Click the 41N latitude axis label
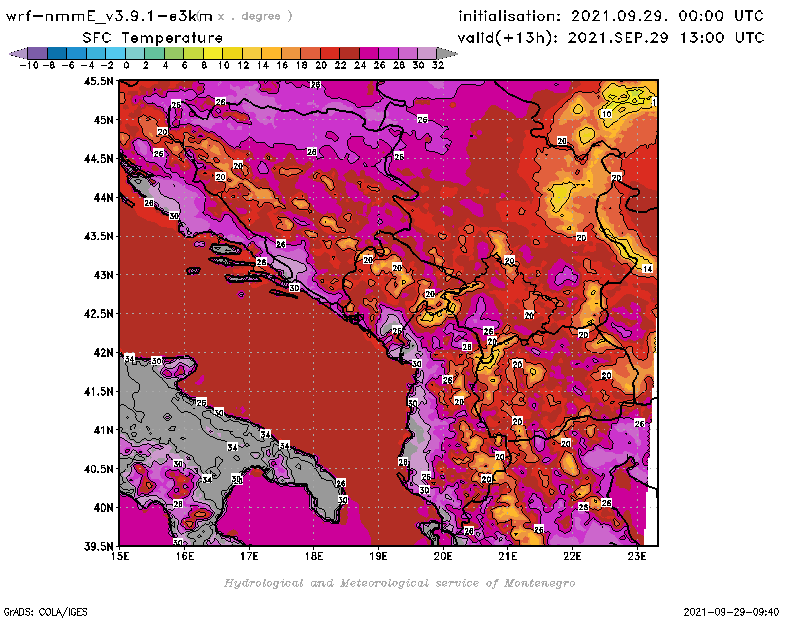This screenshot has height=618, width=800. point(103,430)
